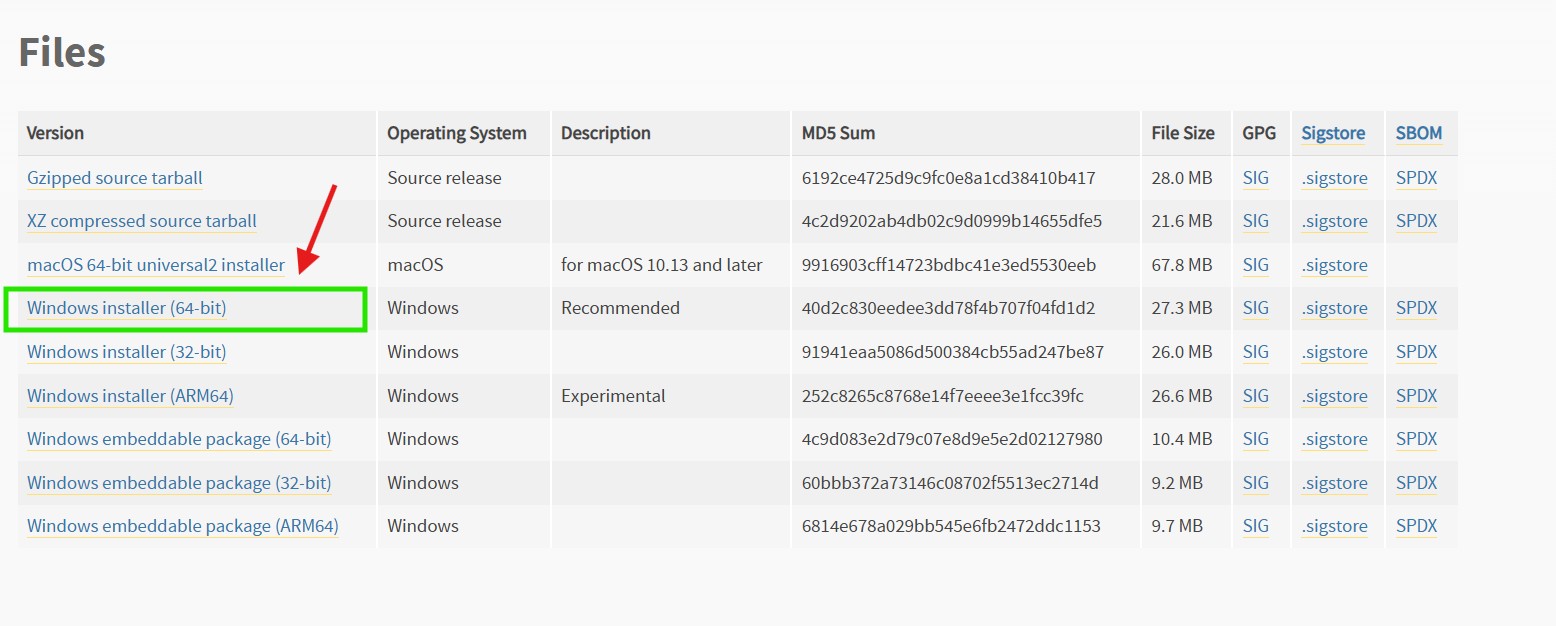Download Windows installer (32-bit)
This screenshot has height=626, width=1556.
click(127, 352)
